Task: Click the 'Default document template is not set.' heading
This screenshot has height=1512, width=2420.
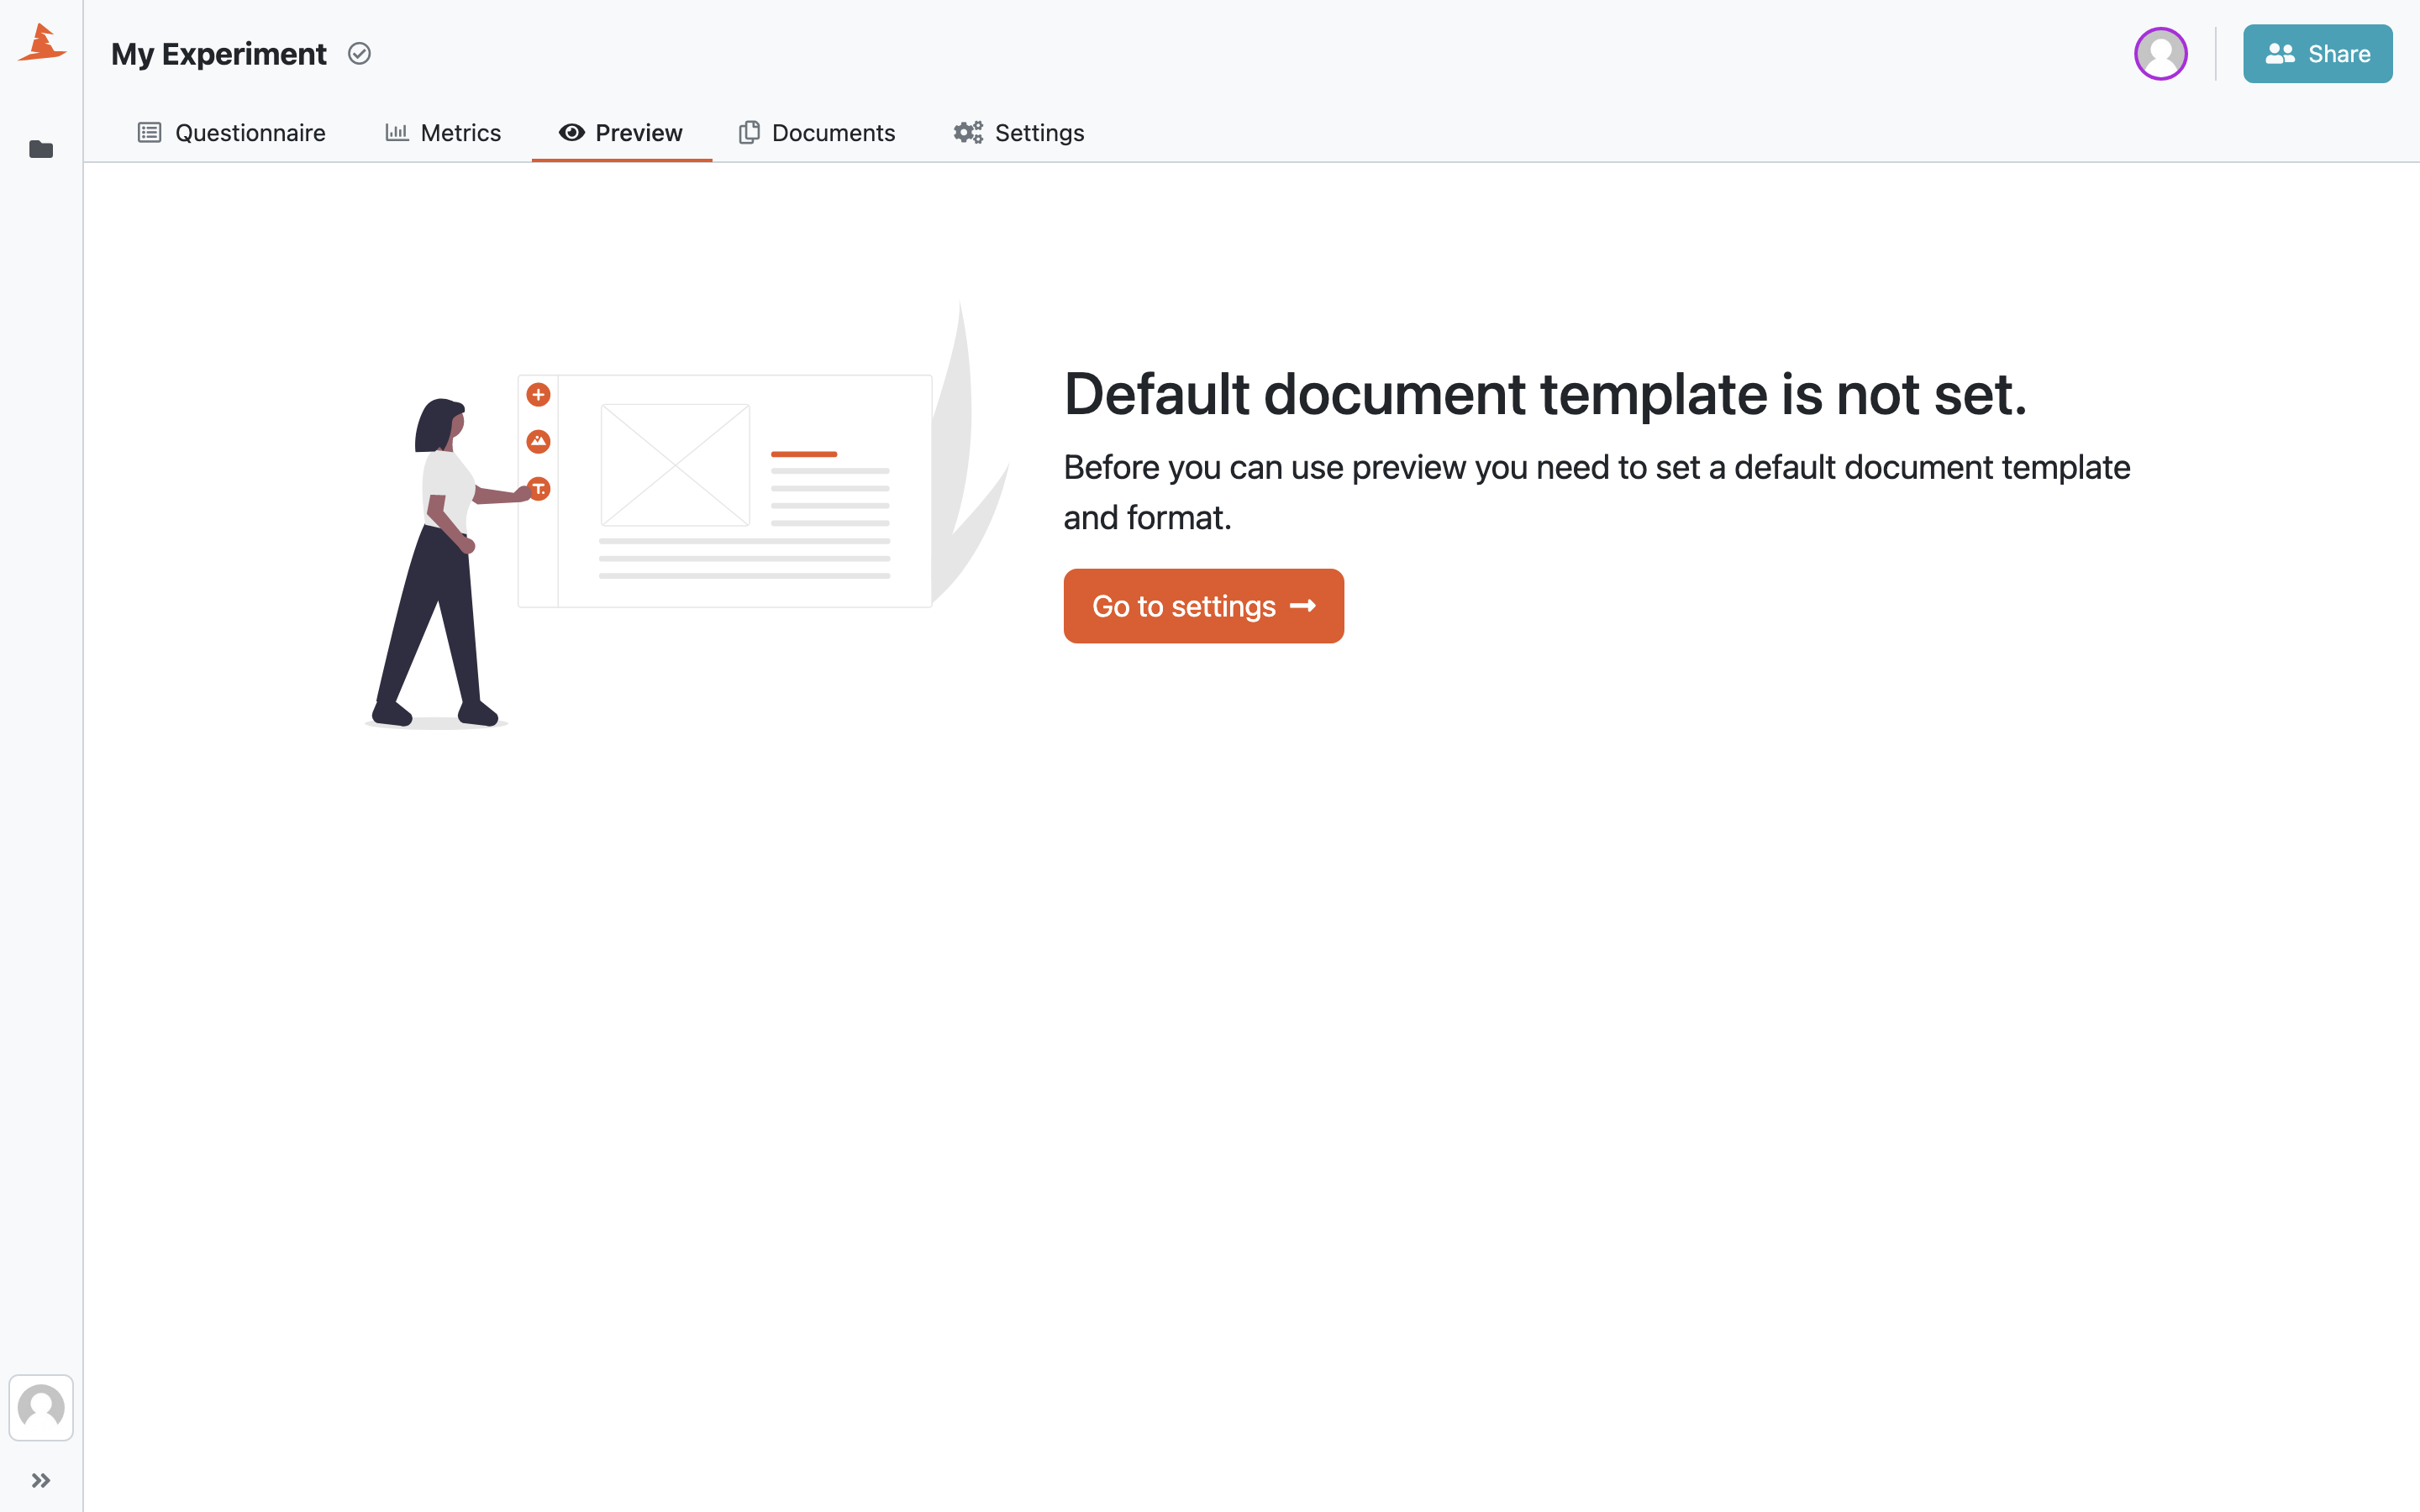Action: pyautogui.click(x=1545, y=394)
